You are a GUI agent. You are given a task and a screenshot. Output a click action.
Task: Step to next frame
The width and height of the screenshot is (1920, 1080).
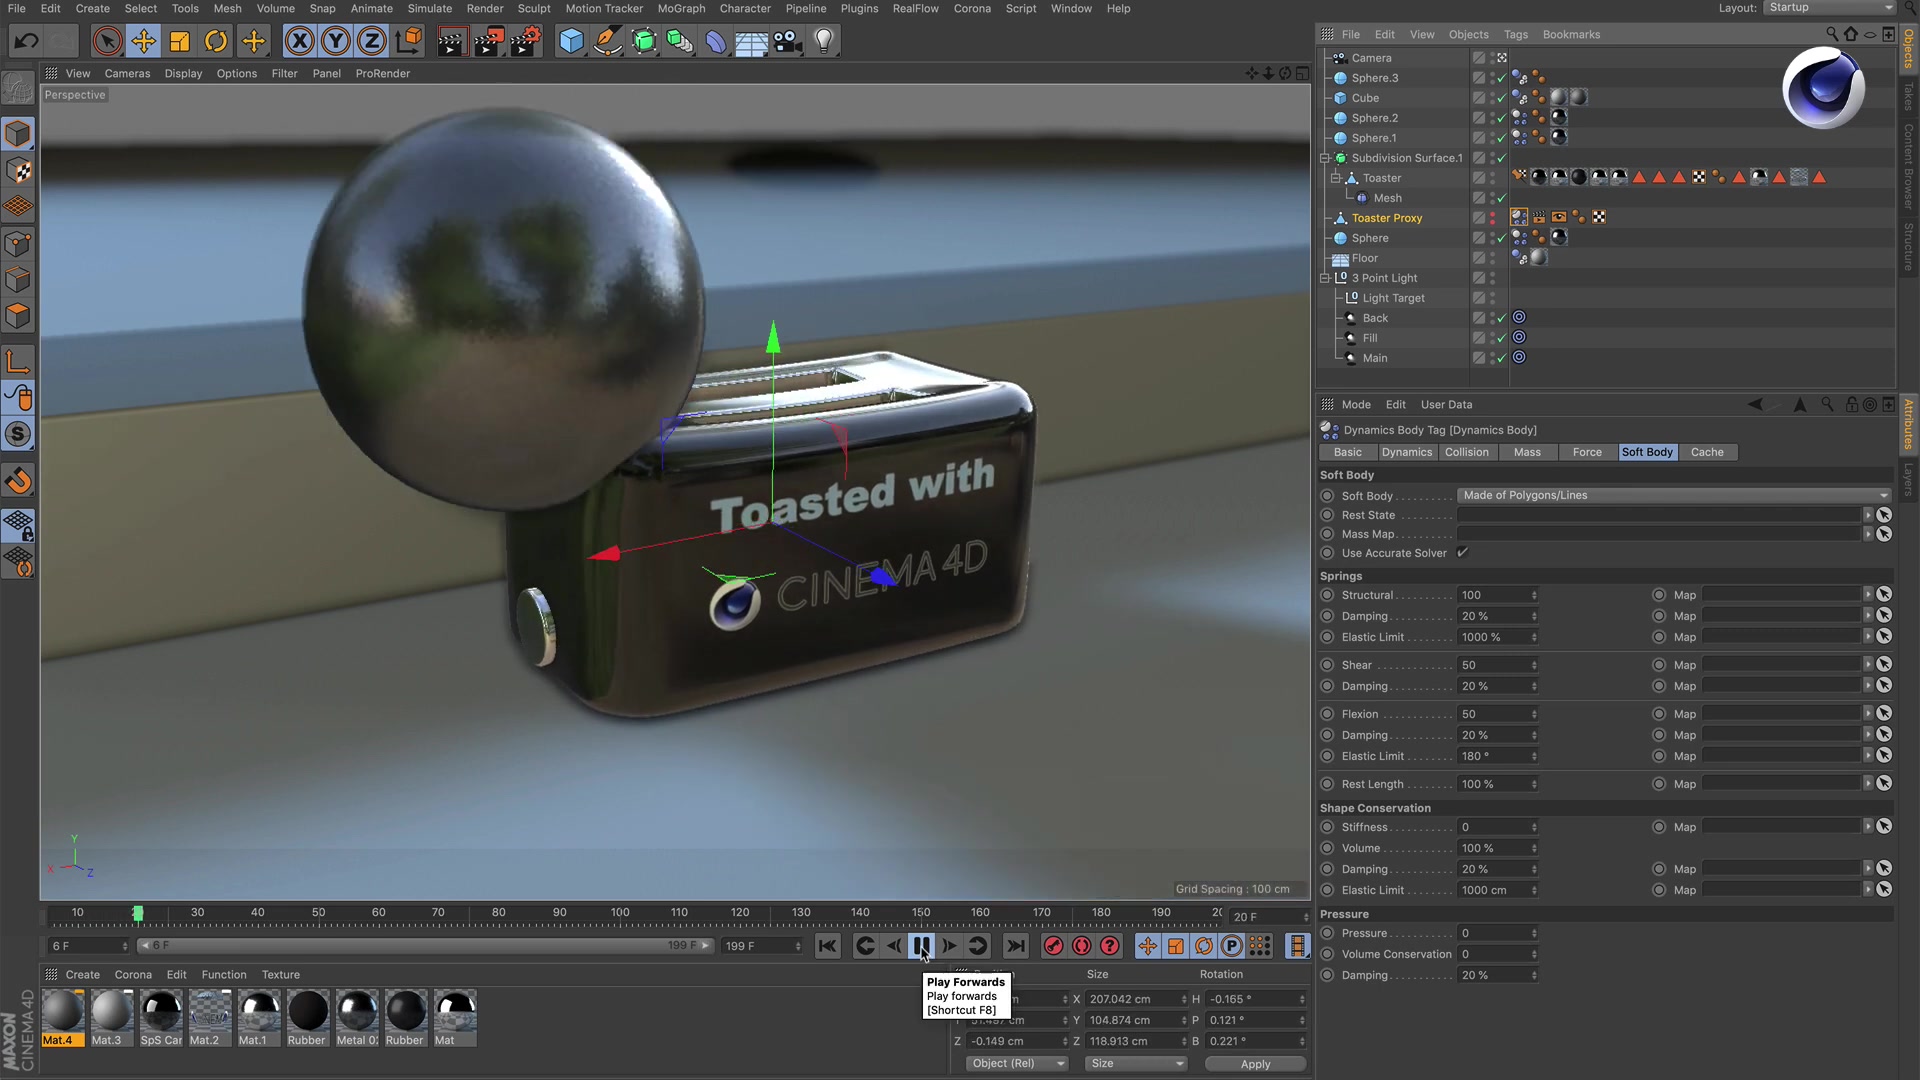(949, 946)
